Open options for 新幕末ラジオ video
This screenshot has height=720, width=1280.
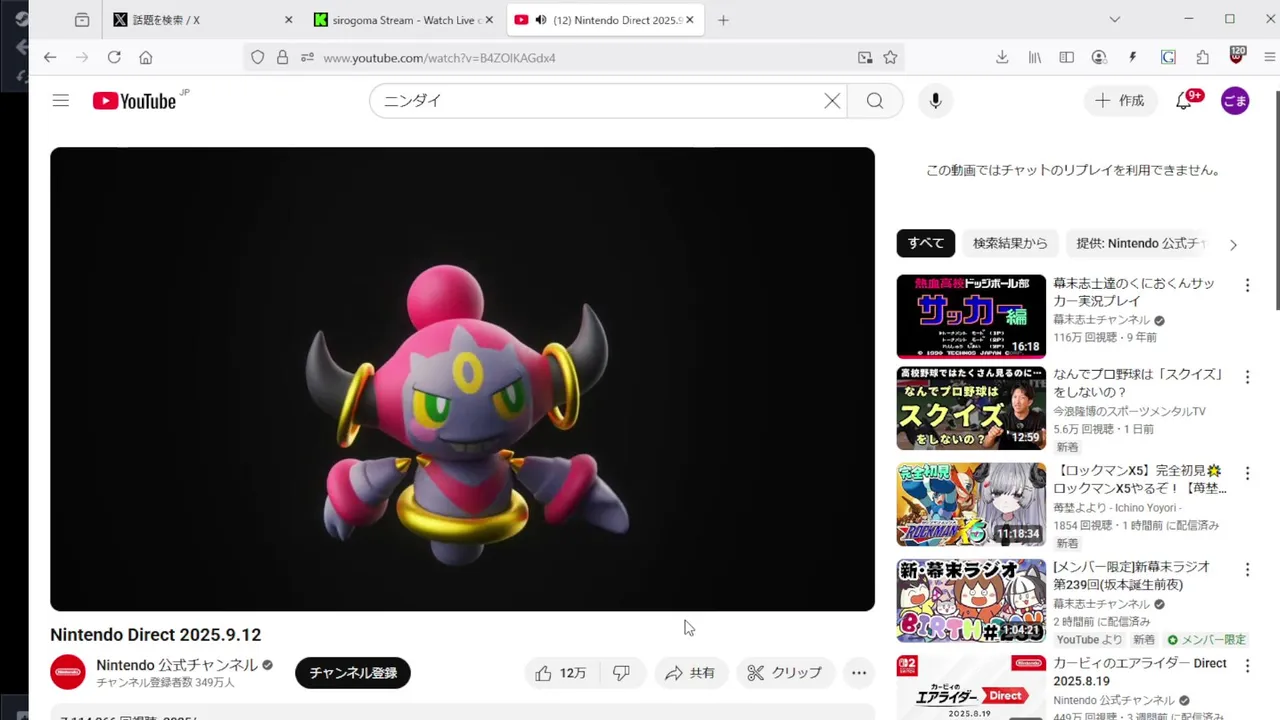coord(1247,569)
